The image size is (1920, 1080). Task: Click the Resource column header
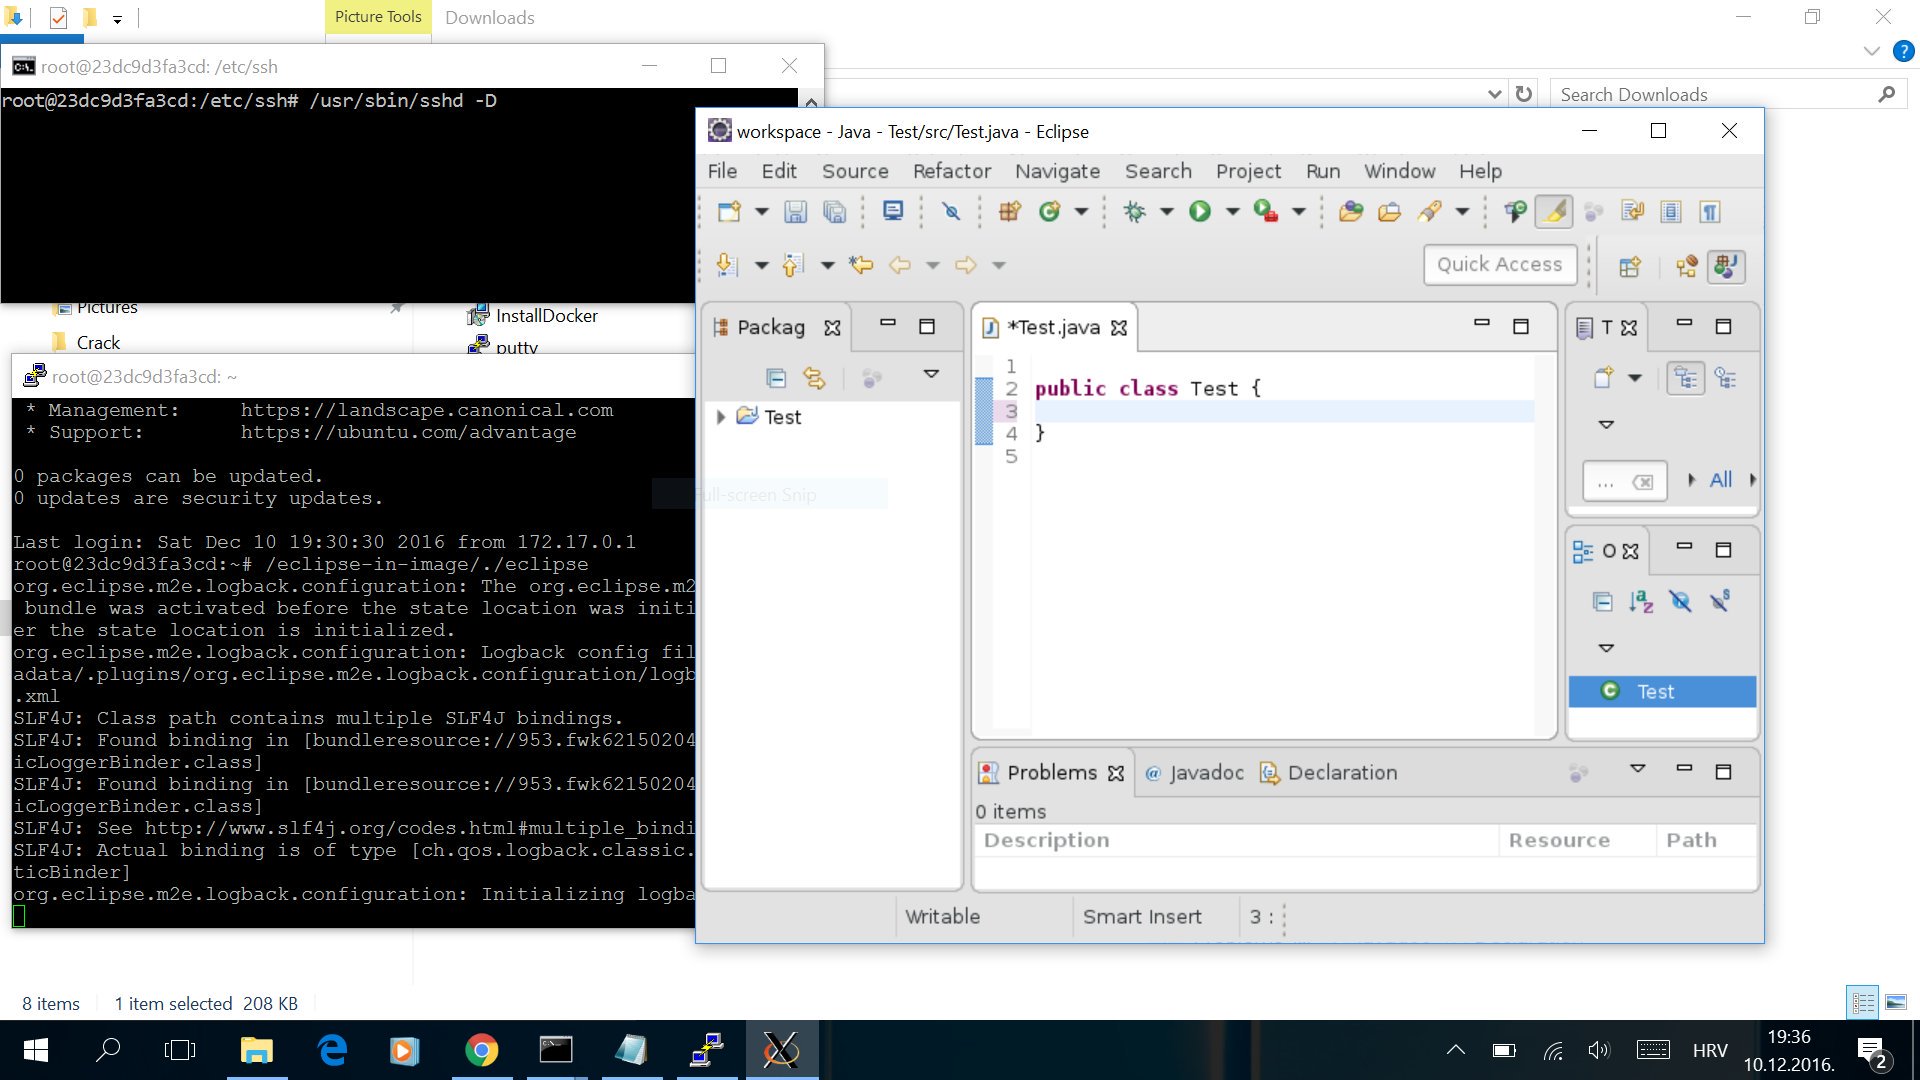pyautogui.click(x=1577, y=841)
